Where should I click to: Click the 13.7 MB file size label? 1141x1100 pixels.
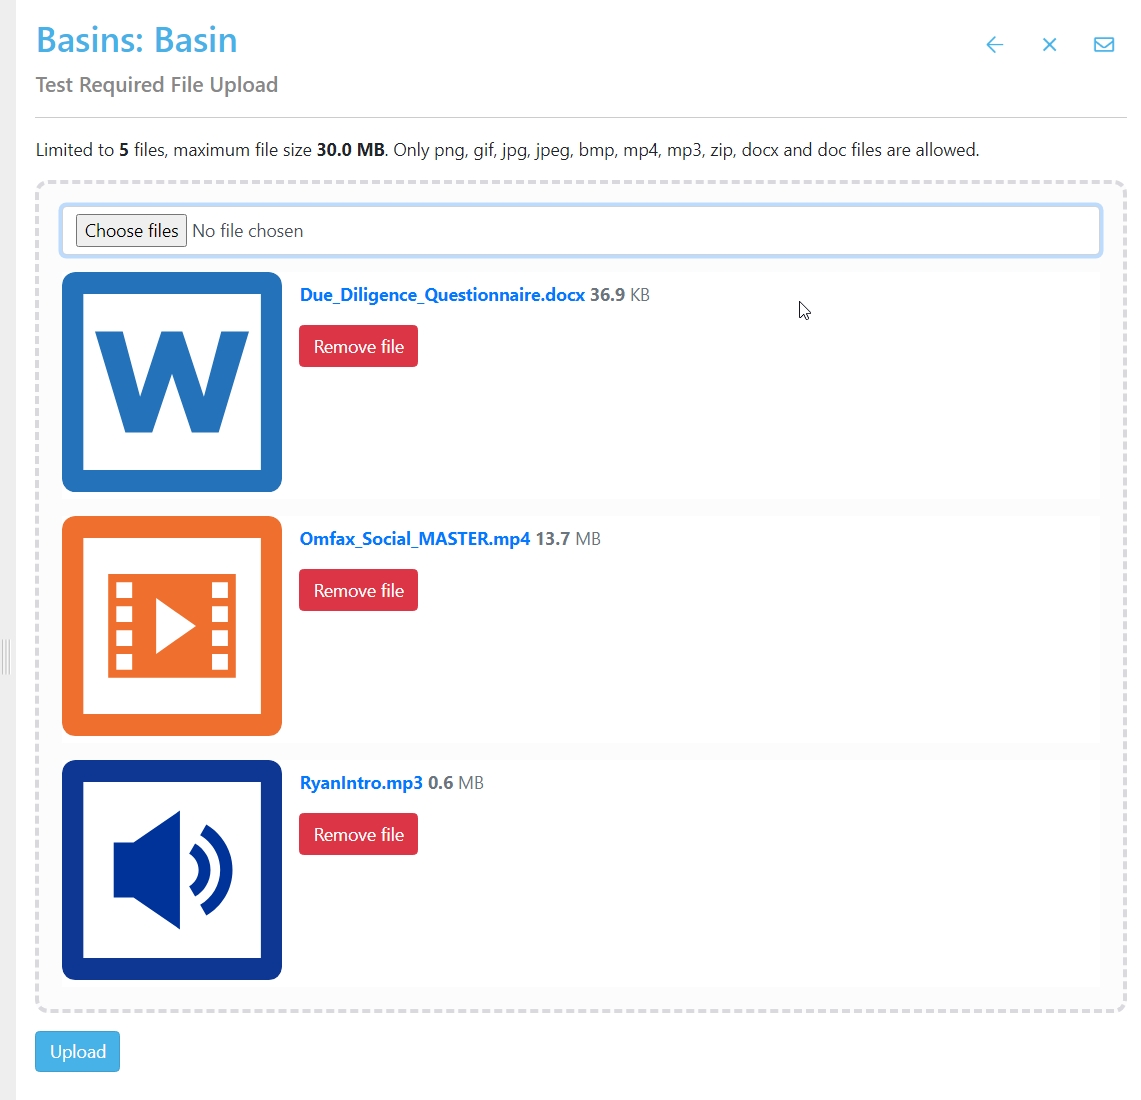(x=568, y=539)
